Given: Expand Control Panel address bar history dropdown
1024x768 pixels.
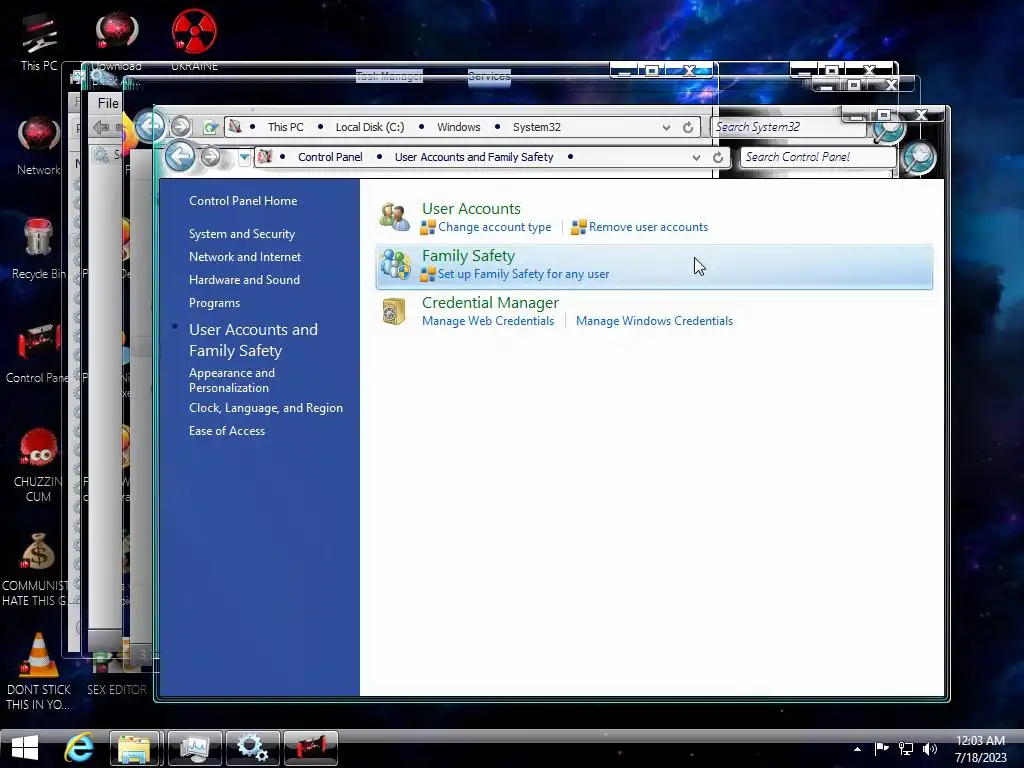Looking at the screenshot, I should (696, 157).
